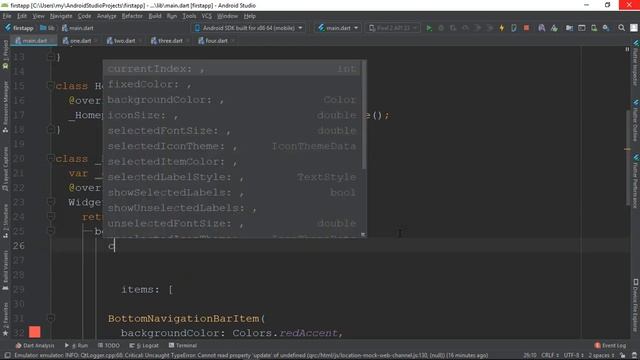Choose selectedFontSize autocomplete suggestion
The image size is (640, 360).
[232, 131]
